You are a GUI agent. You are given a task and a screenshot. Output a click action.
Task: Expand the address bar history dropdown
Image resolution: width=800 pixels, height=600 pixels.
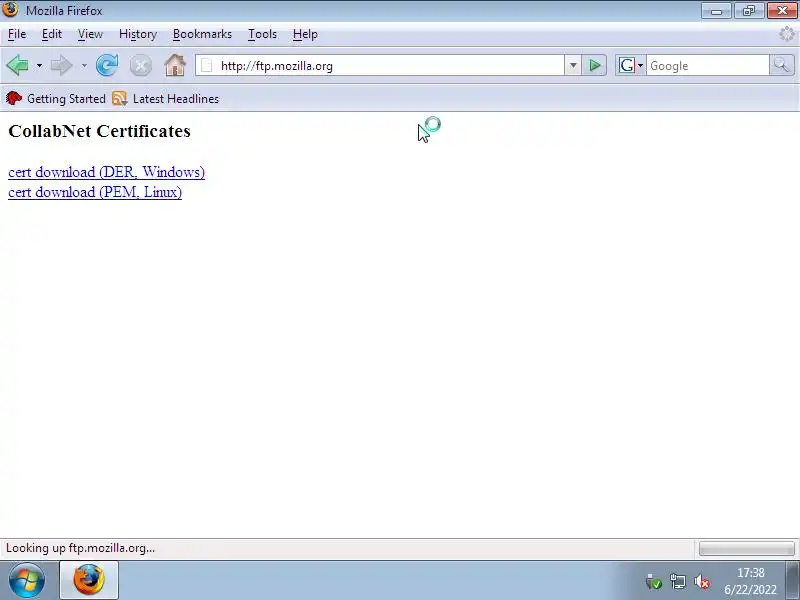573,65
